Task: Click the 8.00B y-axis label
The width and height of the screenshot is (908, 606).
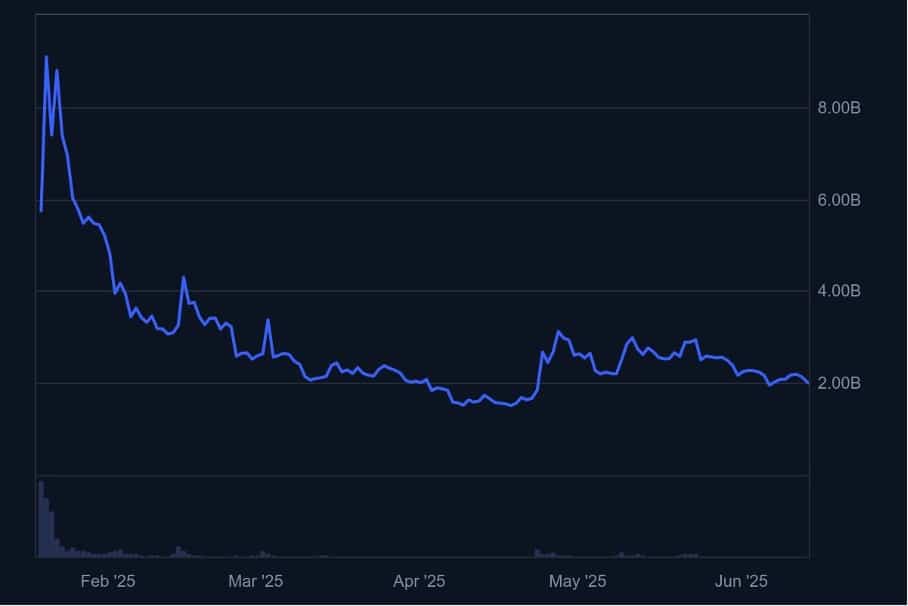Action: tap(839, 108)
